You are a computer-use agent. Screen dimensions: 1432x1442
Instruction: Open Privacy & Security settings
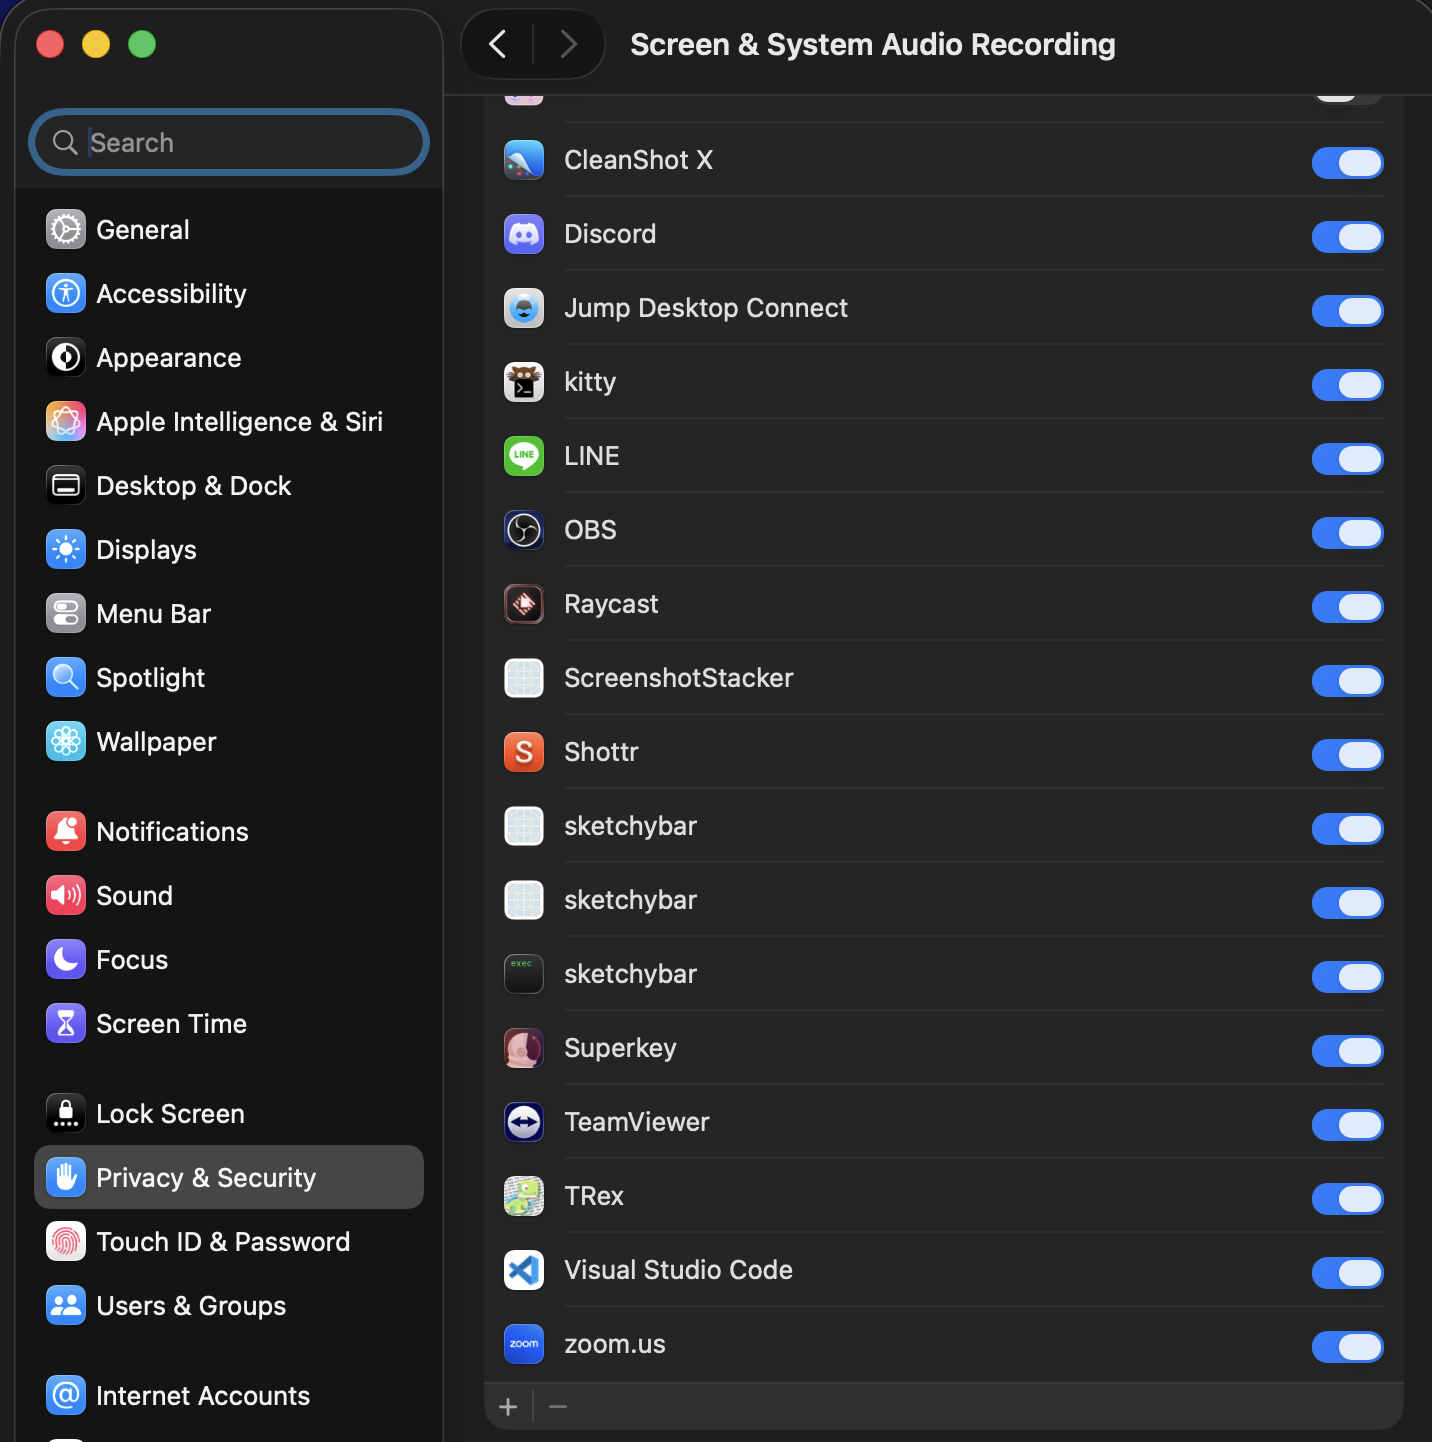[205, 1177]
